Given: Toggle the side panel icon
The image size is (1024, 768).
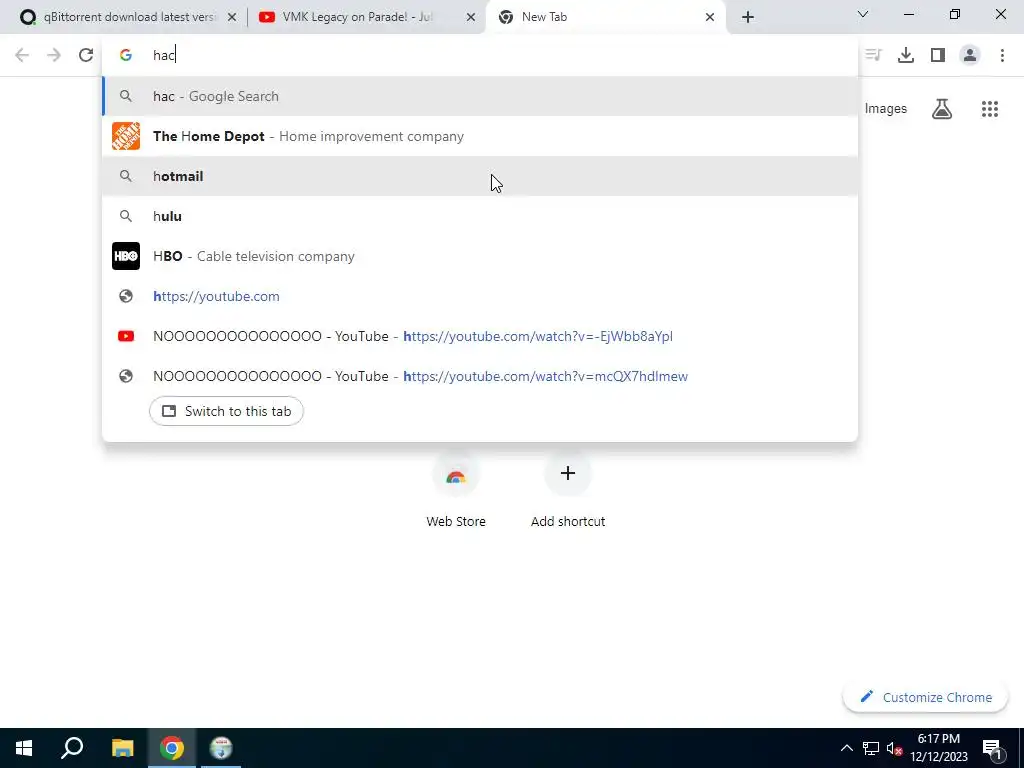Looking at the screenshot, I should (938, 55).
